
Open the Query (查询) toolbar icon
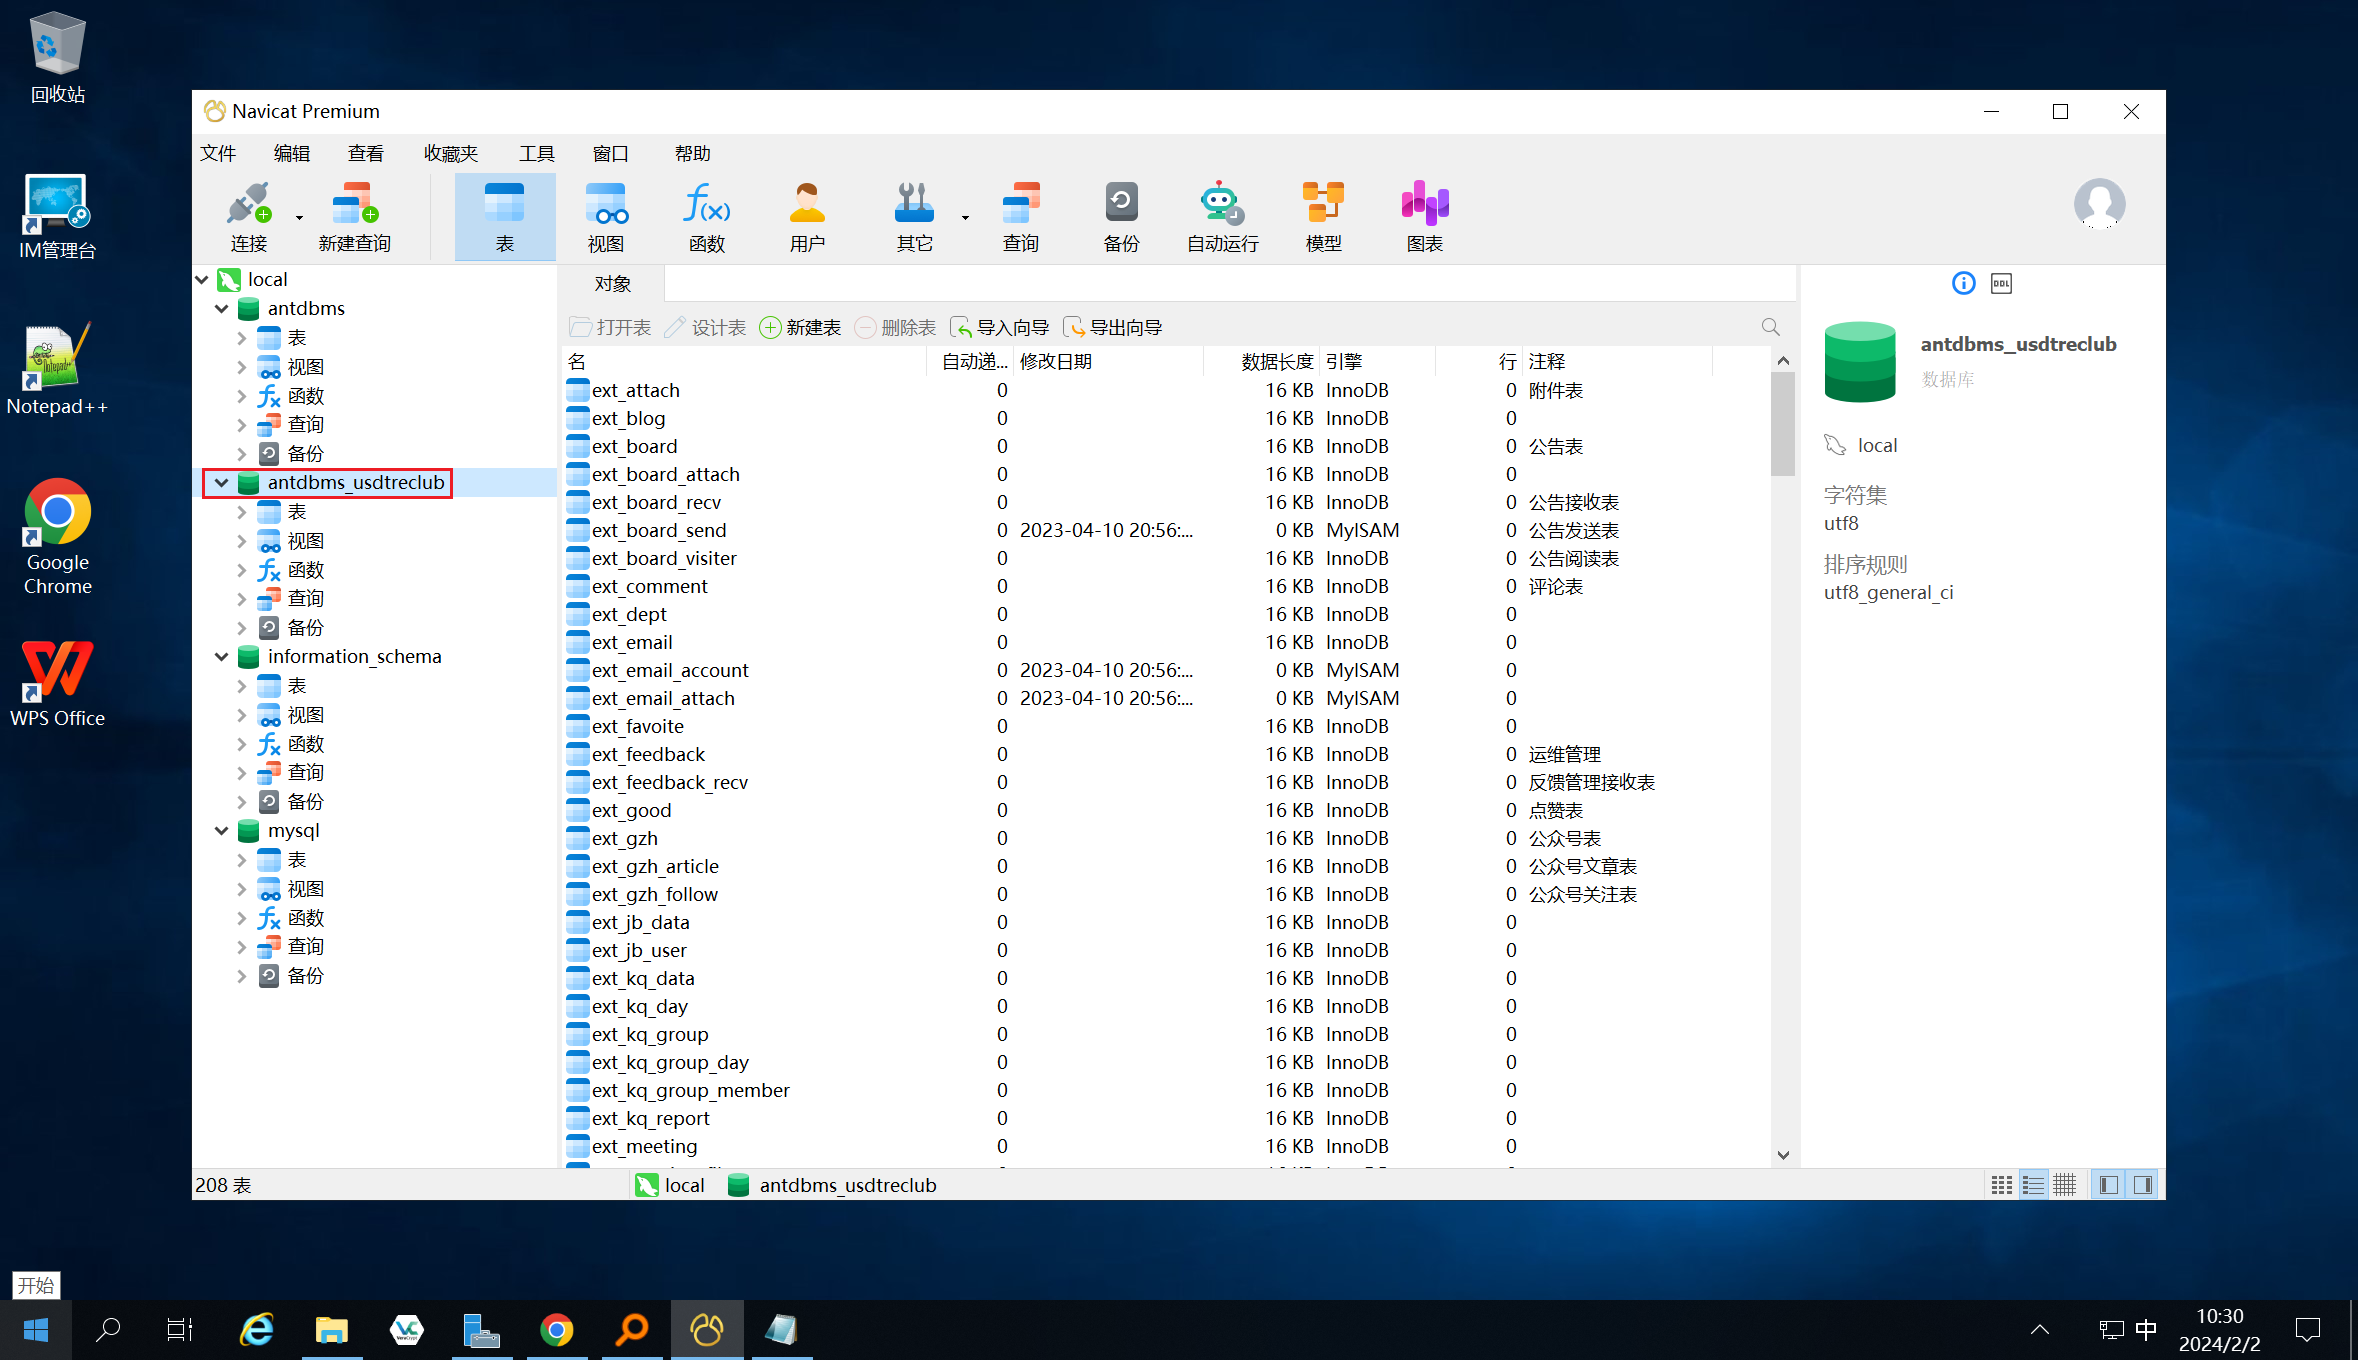point(1021,217)
